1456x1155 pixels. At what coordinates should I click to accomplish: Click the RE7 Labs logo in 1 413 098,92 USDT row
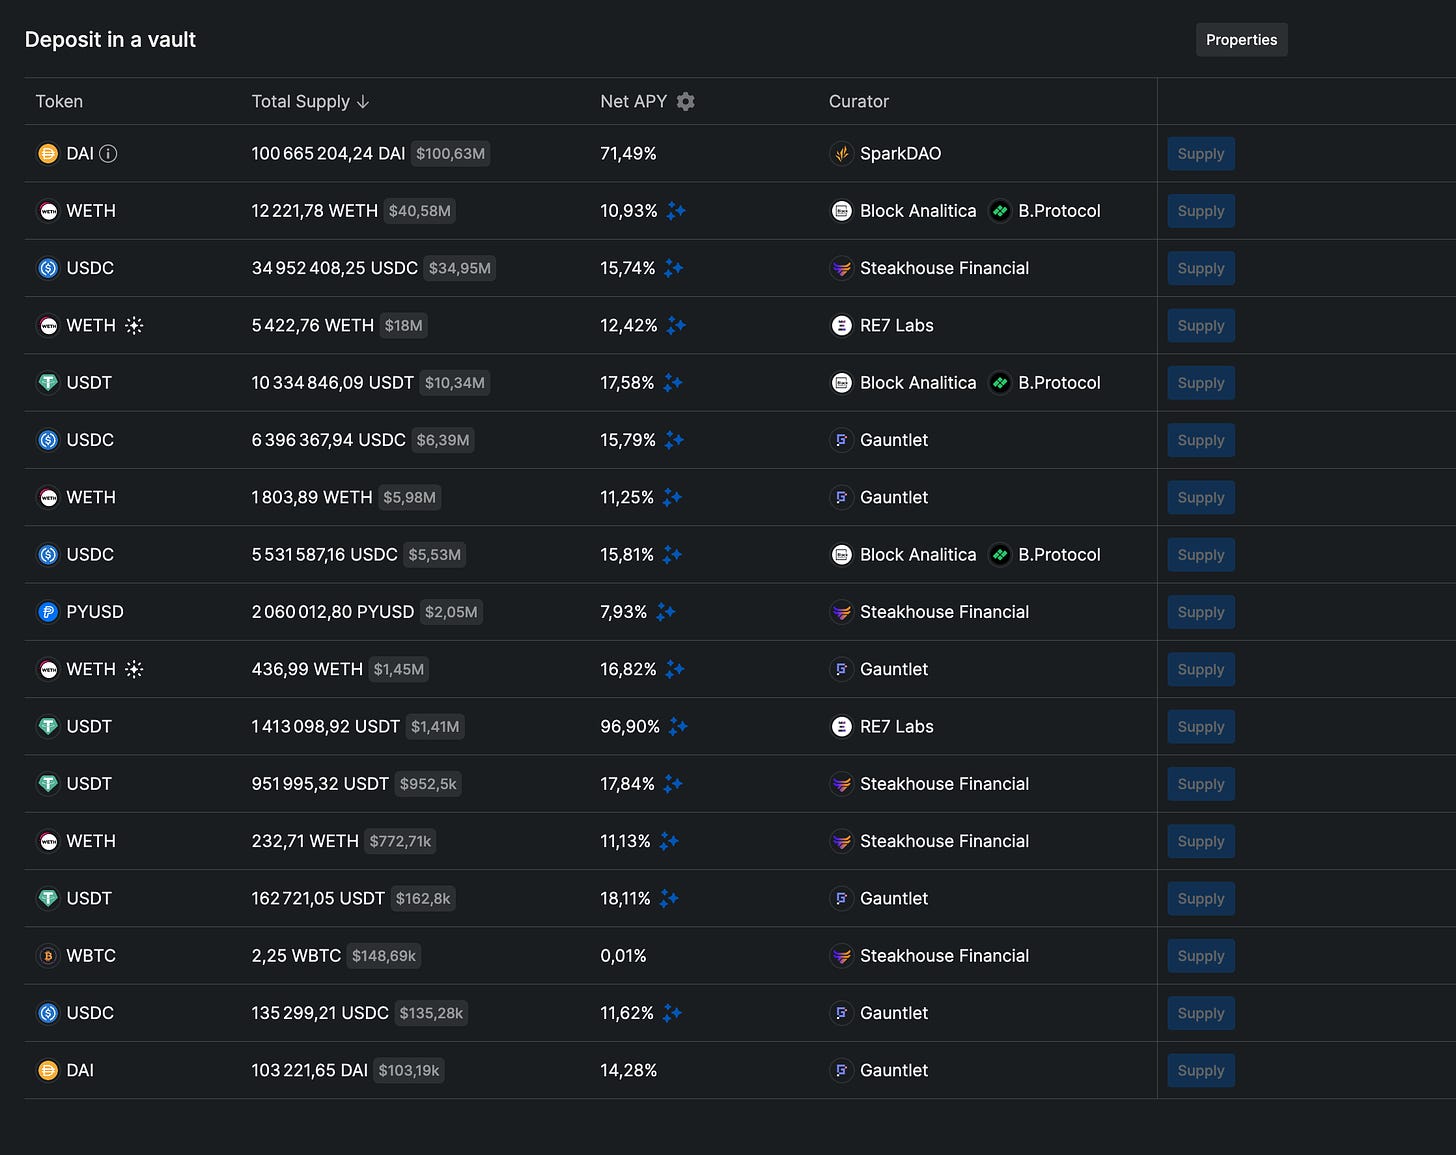pos(842,726)
